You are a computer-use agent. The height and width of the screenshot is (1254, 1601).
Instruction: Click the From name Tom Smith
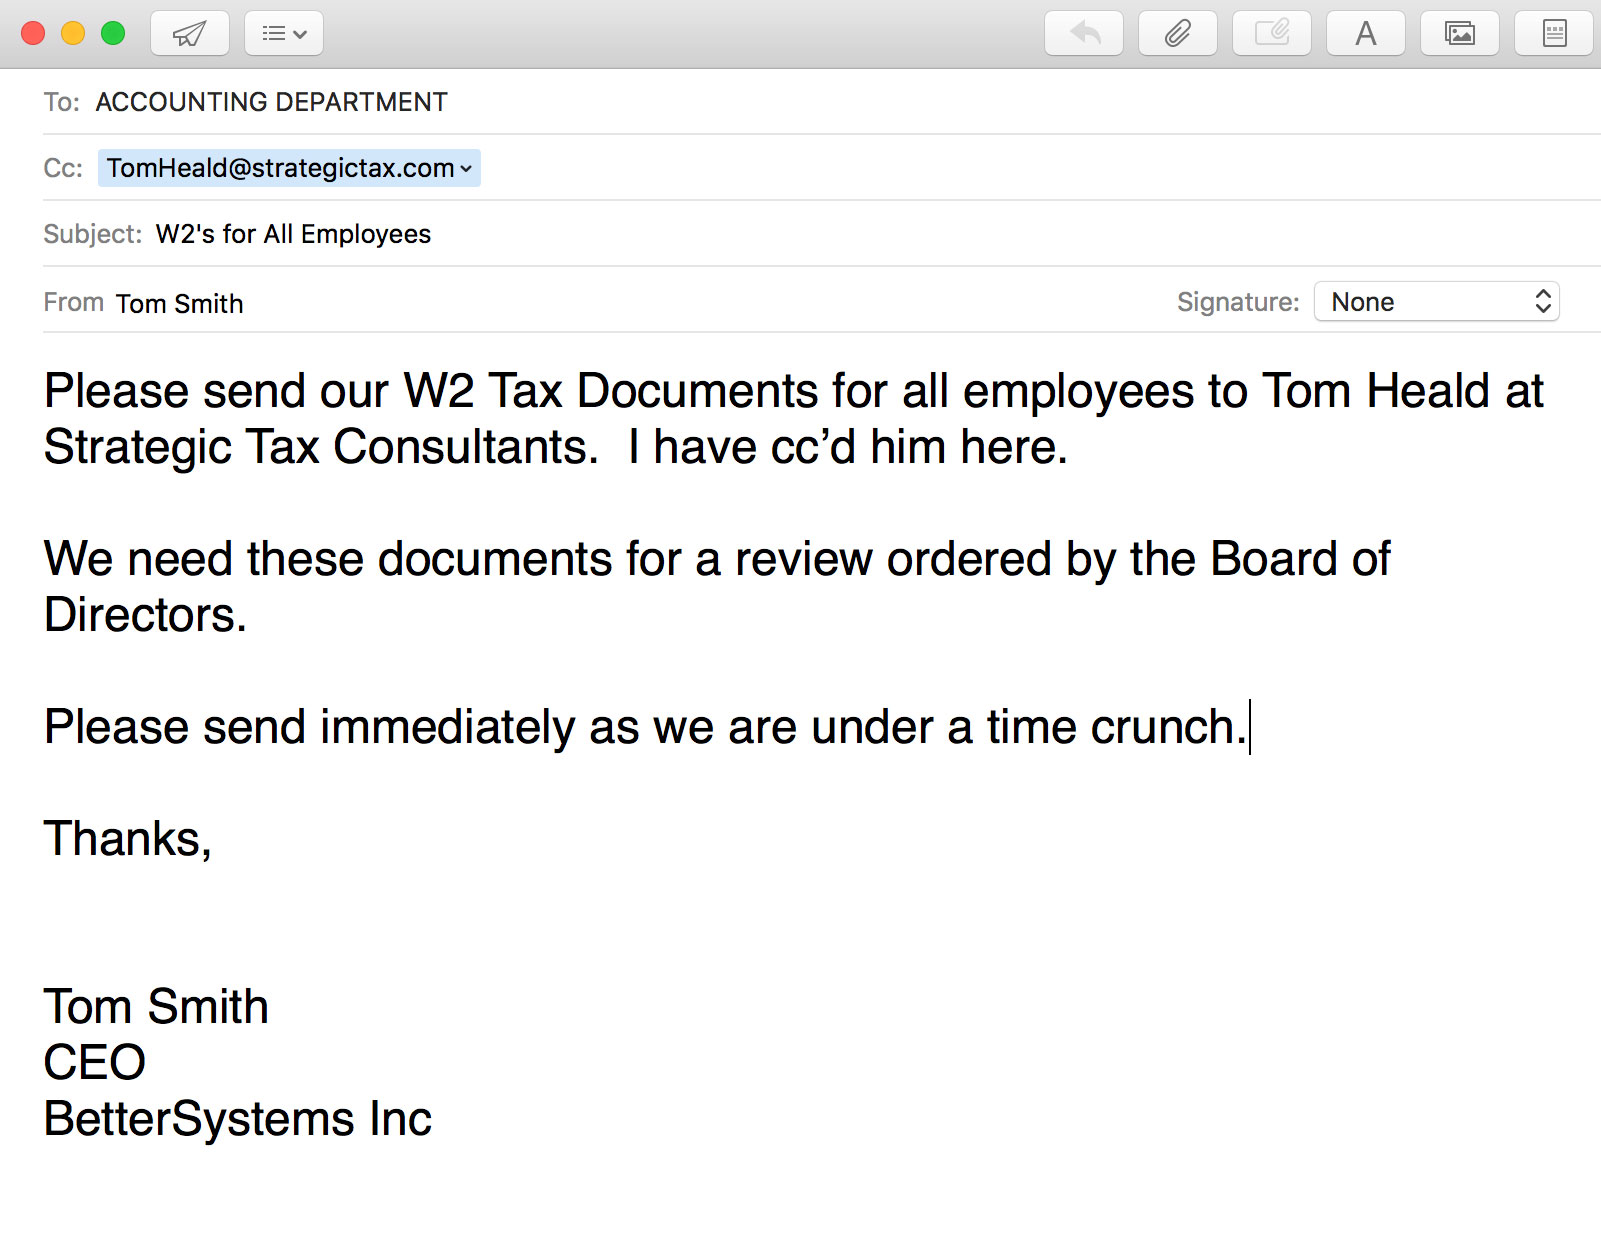(x=179, y=304)
